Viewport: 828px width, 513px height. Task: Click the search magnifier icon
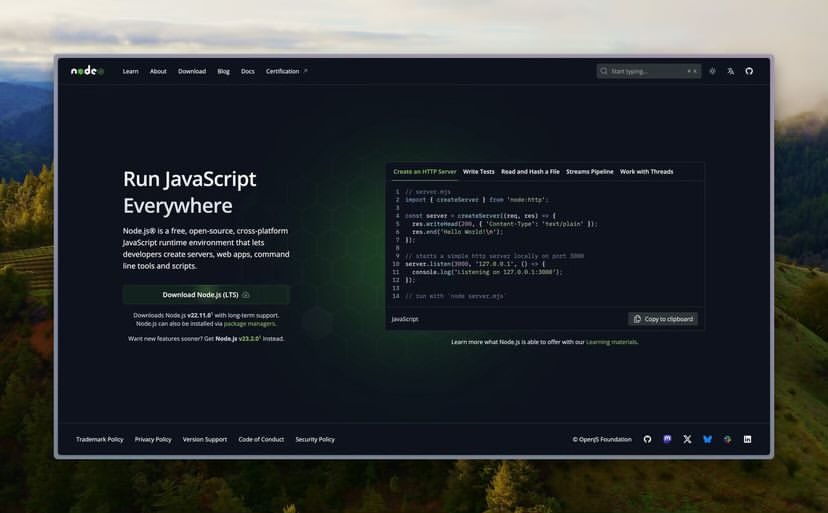pyautogui.click(x=604, y=71)
